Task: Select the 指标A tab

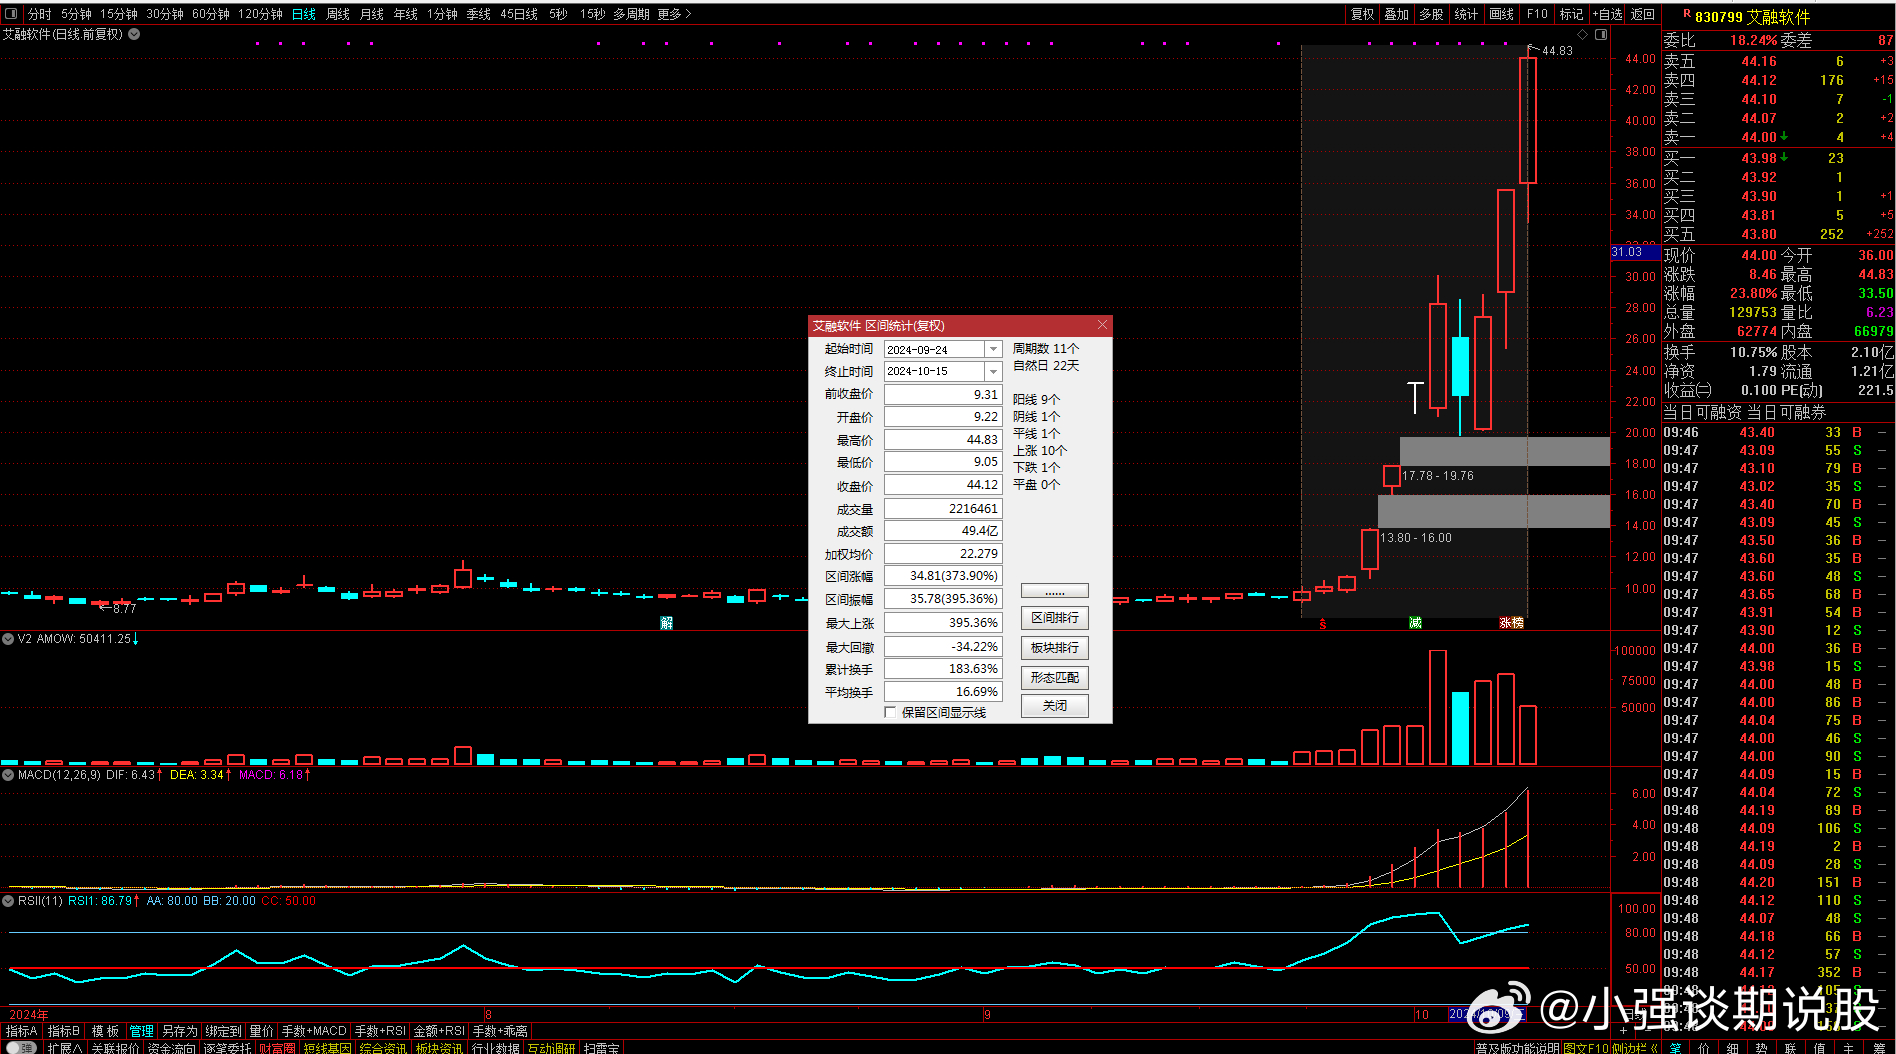Action: tap(22, 1031)
